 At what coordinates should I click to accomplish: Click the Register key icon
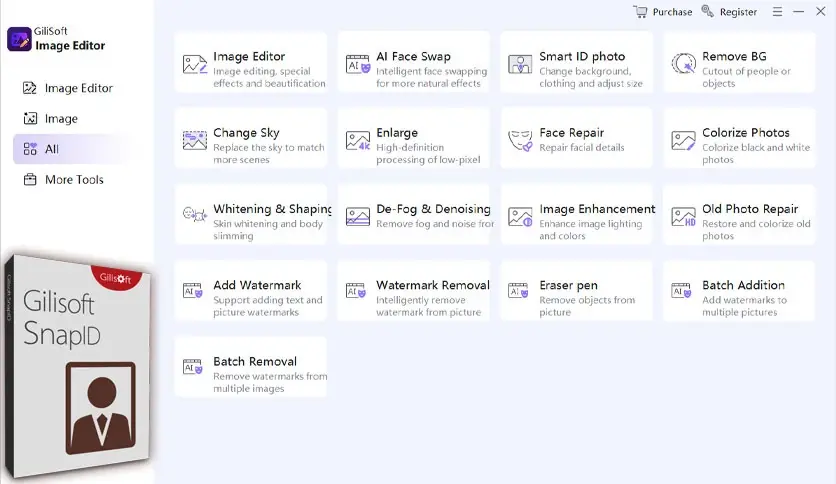pyautogui.click(x=708, y=11)
